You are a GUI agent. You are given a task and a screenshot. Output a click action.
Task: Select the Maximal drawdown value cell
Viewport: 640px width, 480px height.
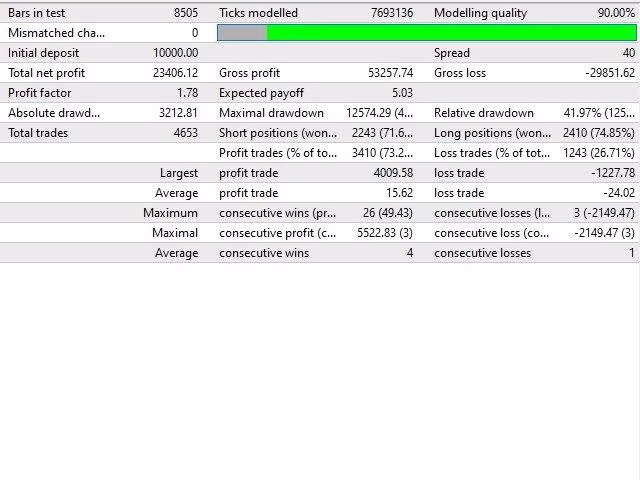pyautogui.click(x=379, y=113)
